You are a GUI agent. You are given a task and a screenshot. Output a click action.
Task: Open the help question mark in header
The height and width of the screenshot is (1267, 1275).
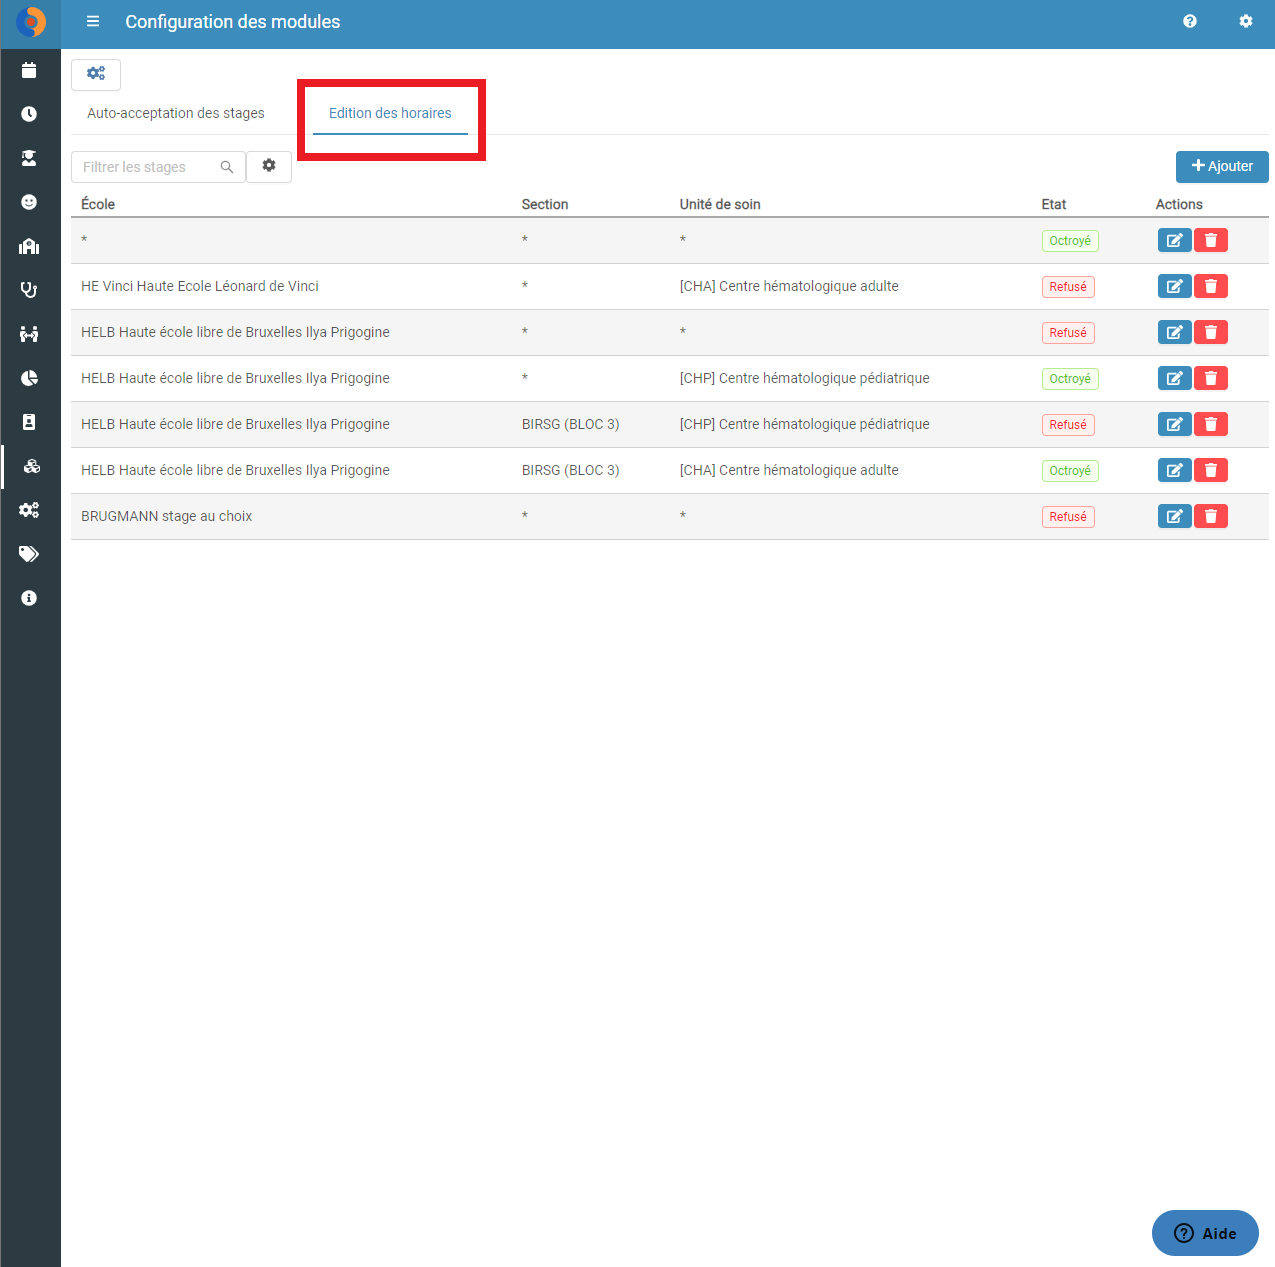1190,21
